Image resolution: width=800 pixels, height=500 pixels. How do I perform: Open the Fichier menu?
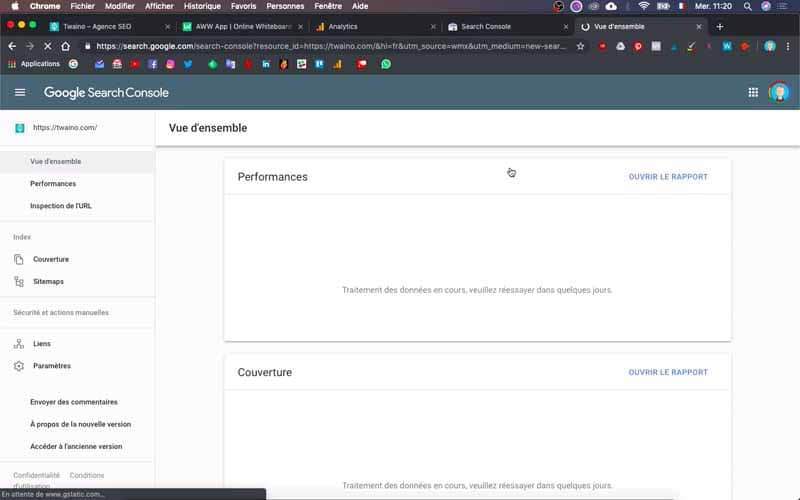(83, 6)
